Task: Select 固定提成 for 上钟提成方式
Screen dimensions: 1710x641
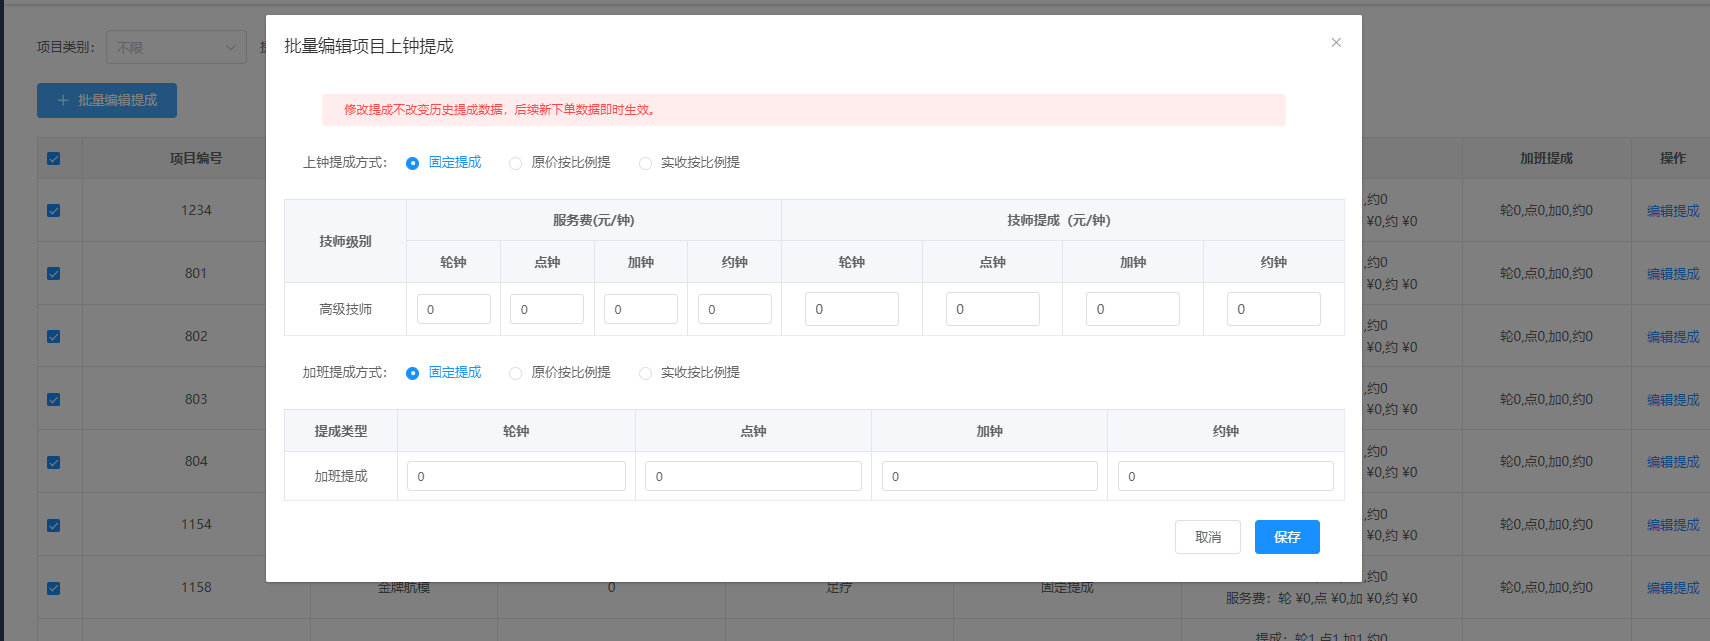Action: (x=443, y=162)
